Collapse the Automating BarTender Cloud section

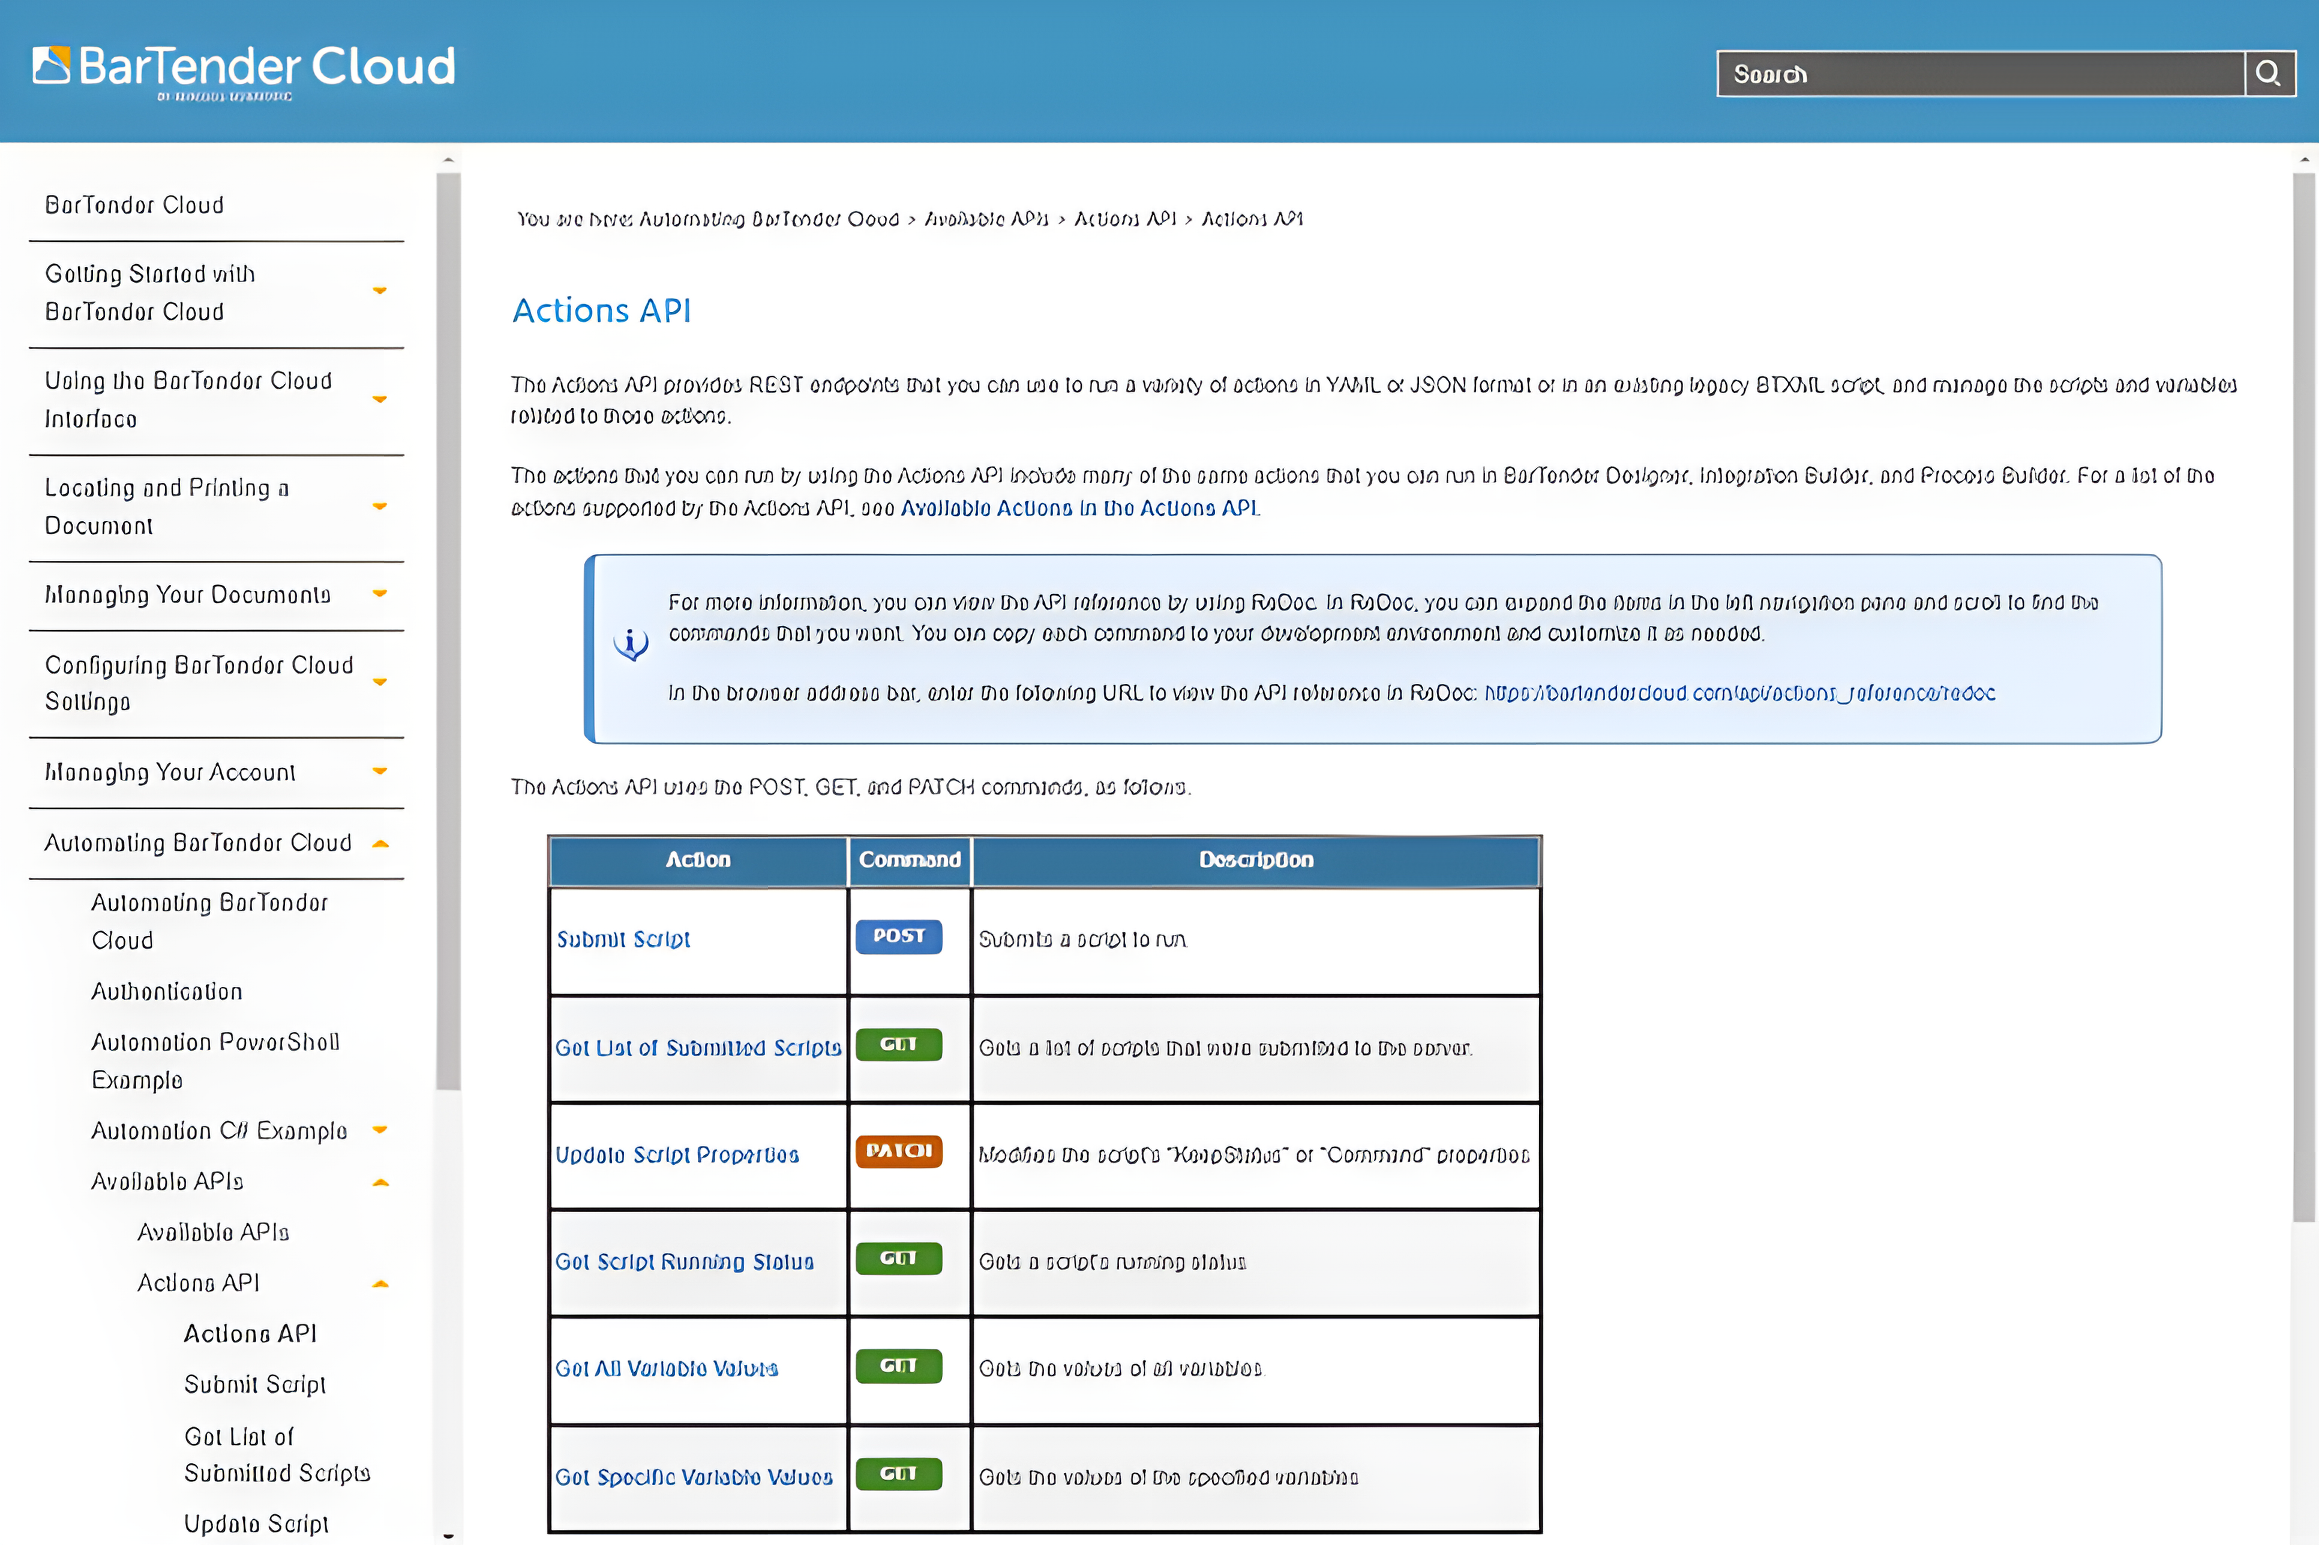(381, 843)
